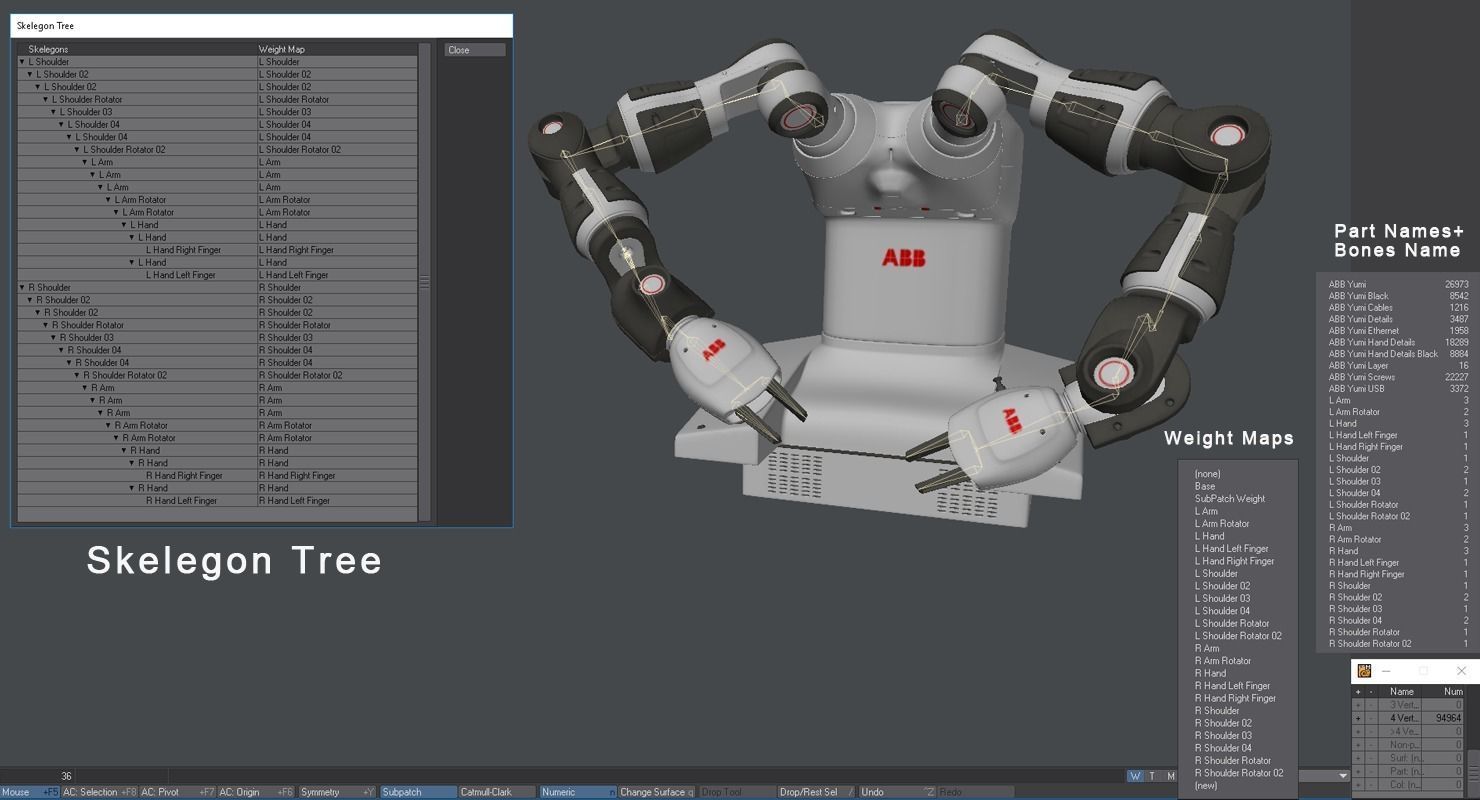
Task: Select ABB Yumi Cables in parts list
Action: coord(1398,308)
